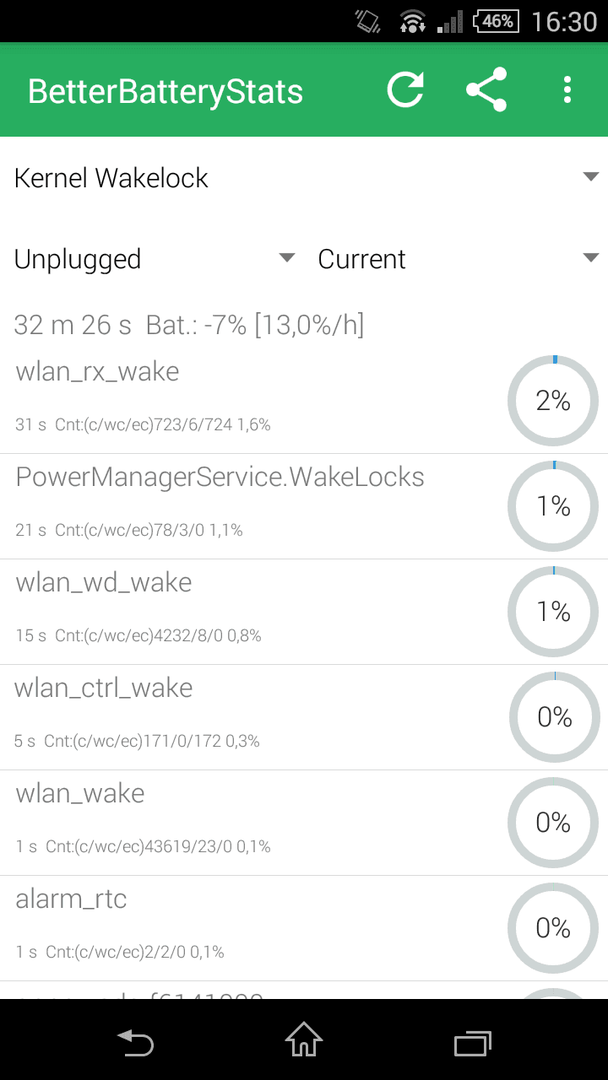Image resolution: width=608 pixels, height=1080 pixels.
Task: Tap the 1% gauge beside wlan_wd_wake
Action: coord(554,612)
